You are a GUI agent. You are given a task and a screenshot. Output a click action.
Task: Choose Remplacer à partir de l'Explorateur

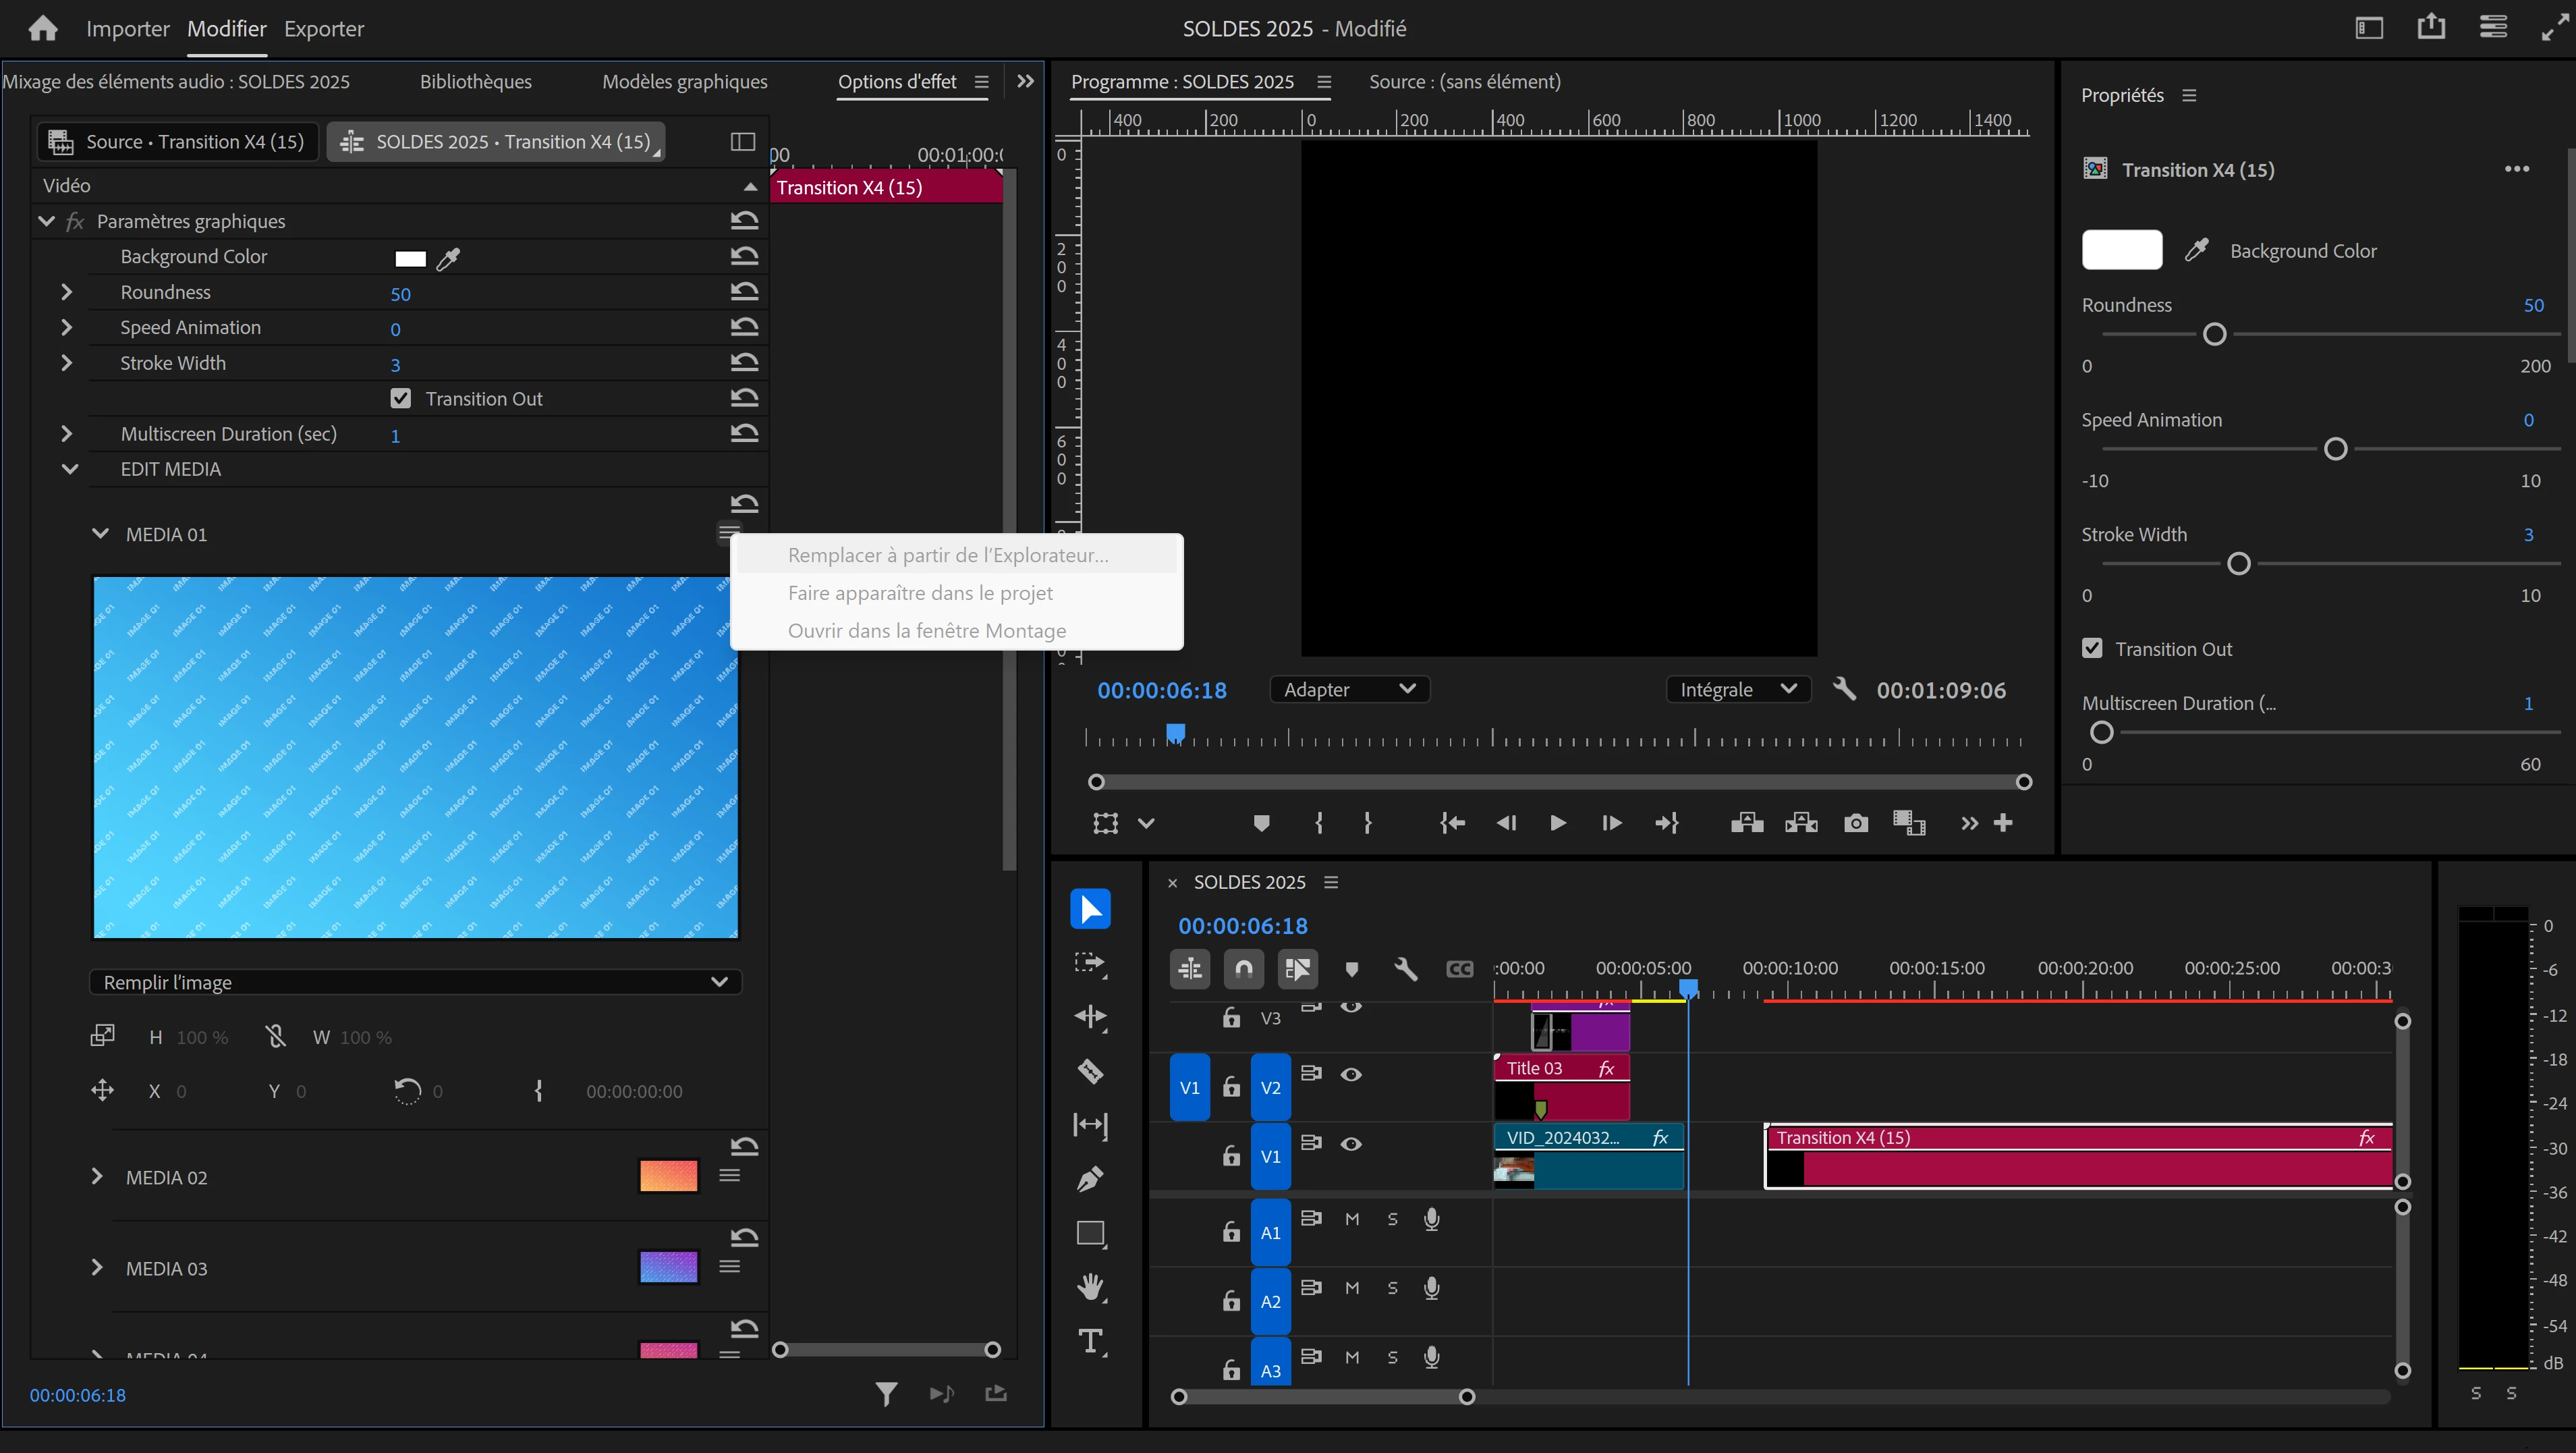point(947,555)
